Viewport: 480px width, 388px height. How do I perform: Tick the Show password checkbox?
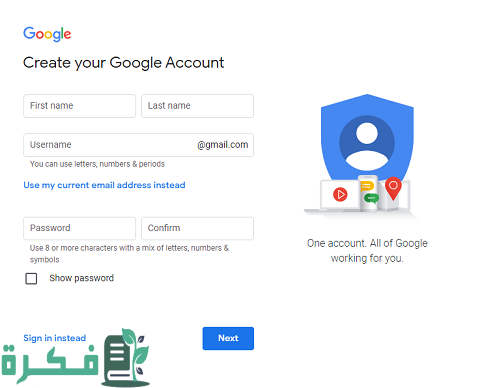pos(31,278)
